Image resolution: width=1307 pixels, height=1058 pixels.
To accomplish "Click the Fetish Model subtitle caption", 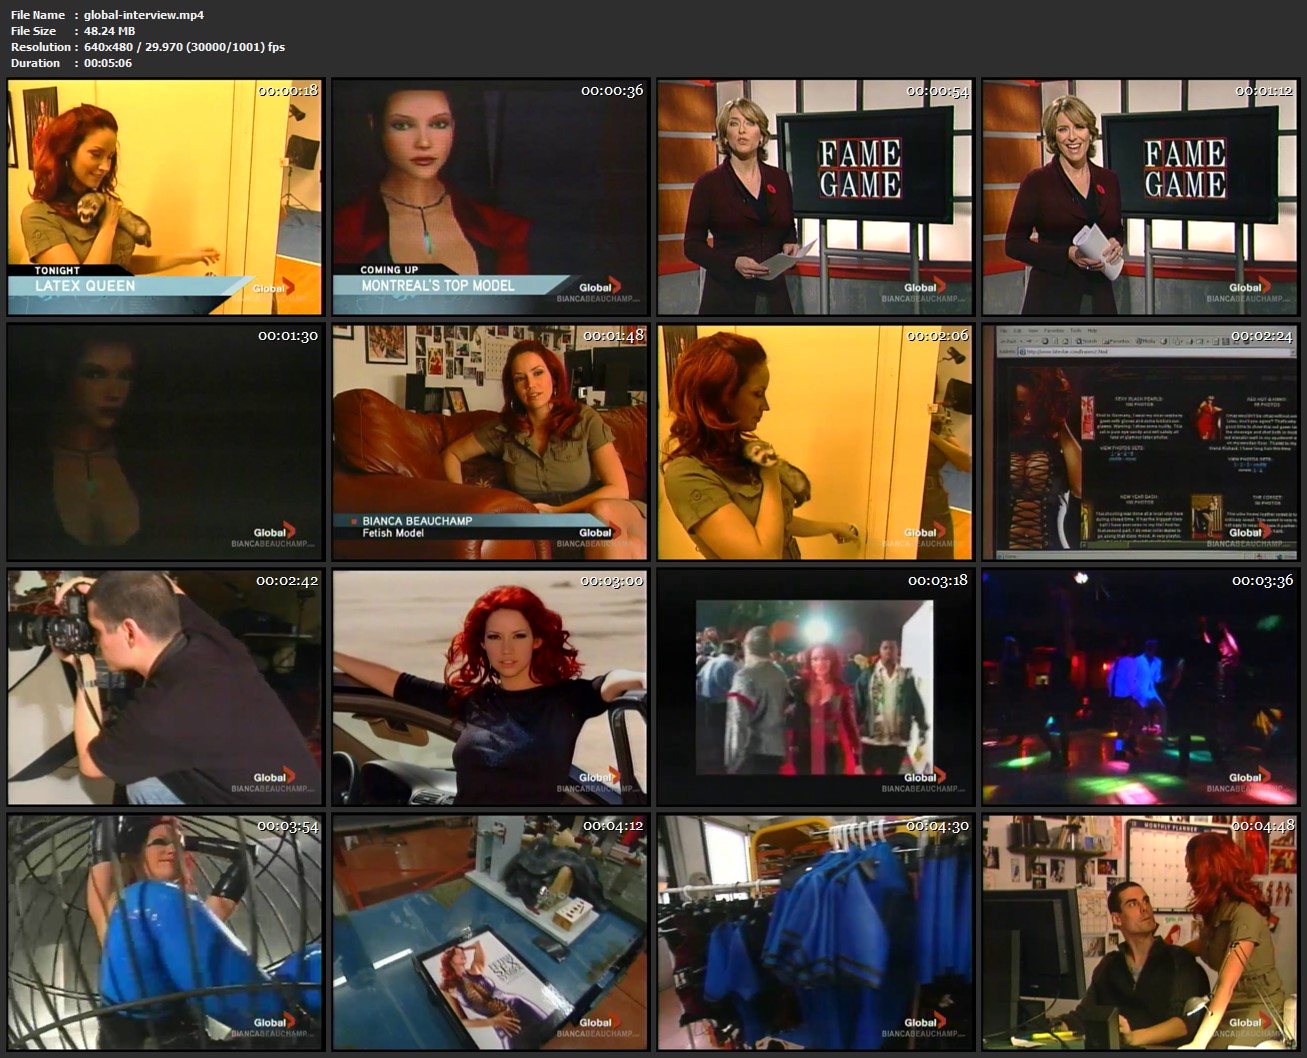I will click(393, 533).
